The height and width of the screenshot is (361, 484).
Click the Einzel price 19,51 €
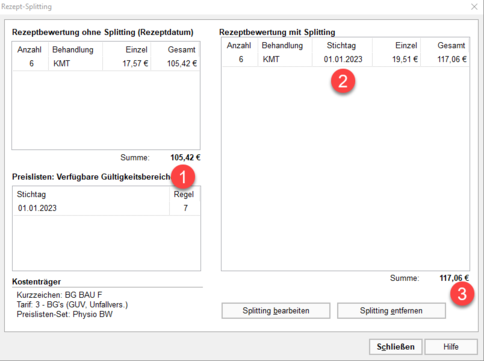405,59
